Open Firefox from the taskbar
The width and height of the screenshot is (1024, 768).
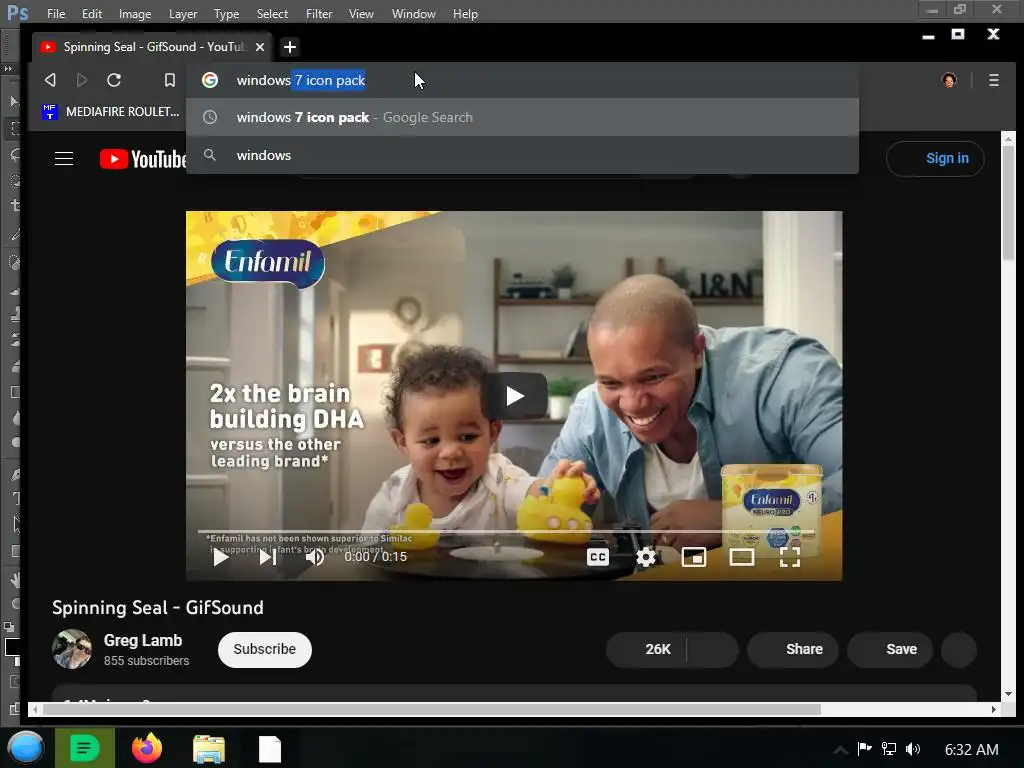(x=147, y=748)
